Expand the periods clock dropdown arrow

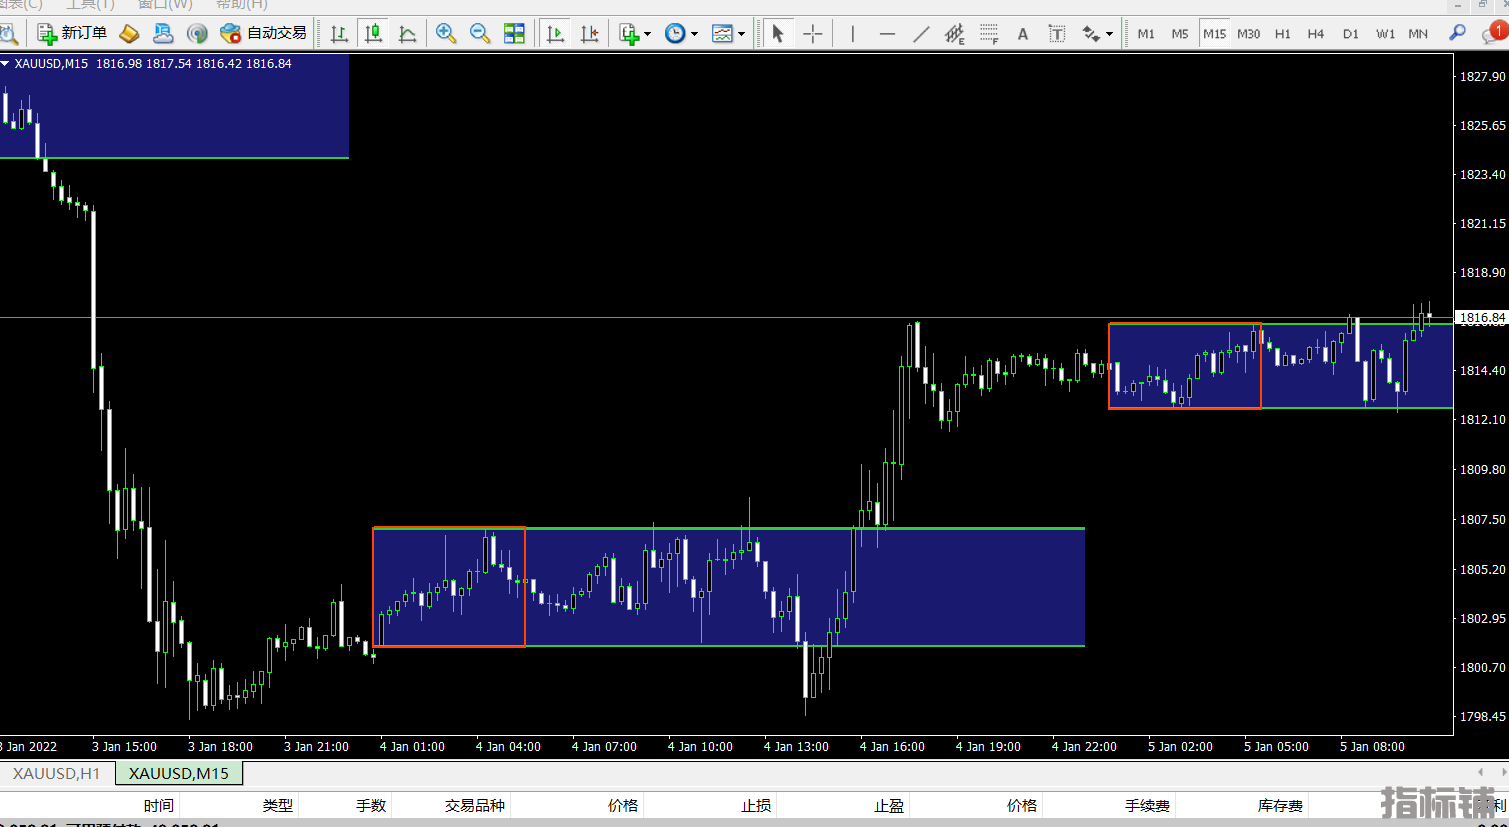click(694, 34)
